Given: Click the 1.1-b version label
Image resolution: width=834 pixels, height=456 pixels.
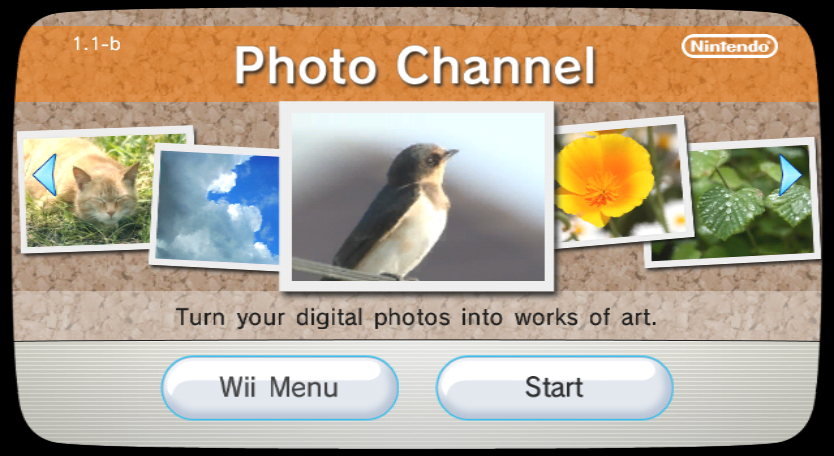Looking at the screenshot, I should point(96,44).
